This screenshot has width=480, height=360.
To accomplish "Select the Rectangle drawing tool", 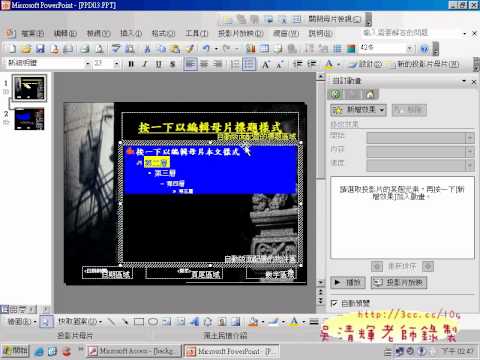I will (139, 322).
